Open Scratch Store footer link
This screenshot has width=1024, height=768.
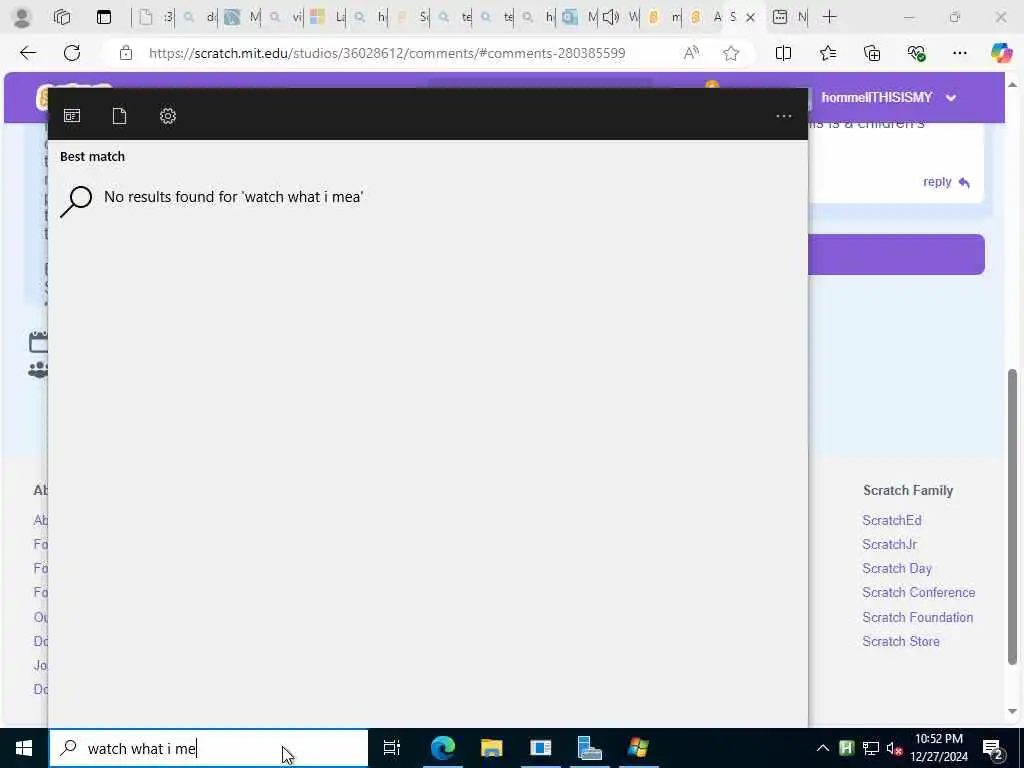(x=901, y=641)
